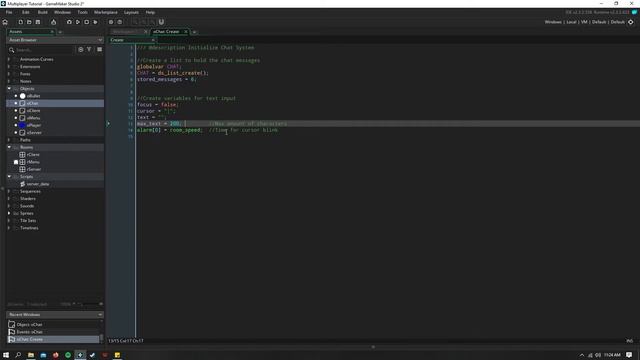The width and height of the screenshot is (640, 360).
Task: Open the Edit menu
Action: click(x=26, y=12)
